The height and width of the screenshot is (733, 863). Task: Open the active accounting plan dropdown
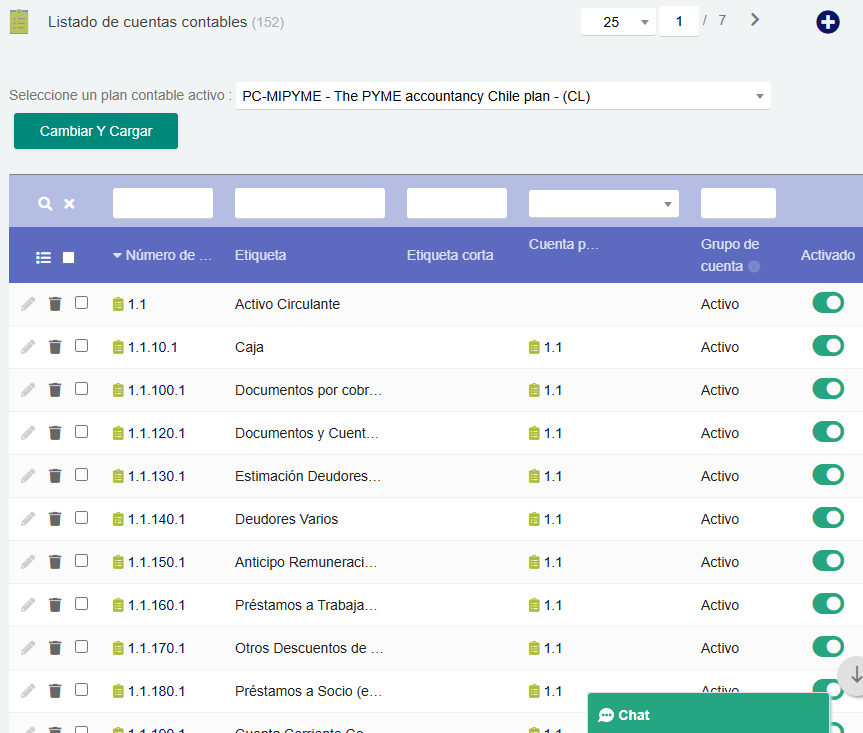coord(503,96)
